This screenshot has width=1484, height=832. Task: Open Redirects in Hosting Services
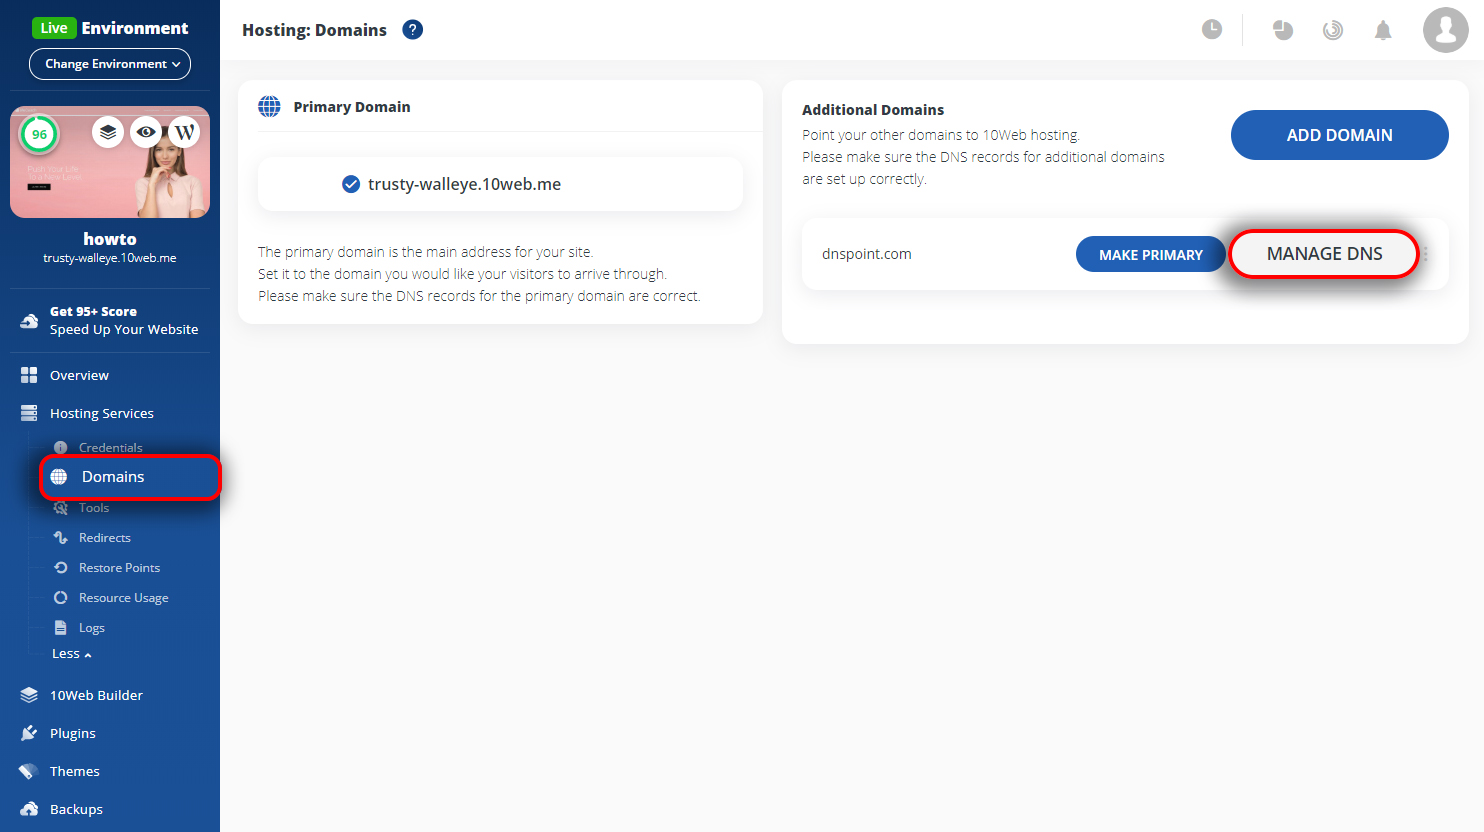coord(105,538)
